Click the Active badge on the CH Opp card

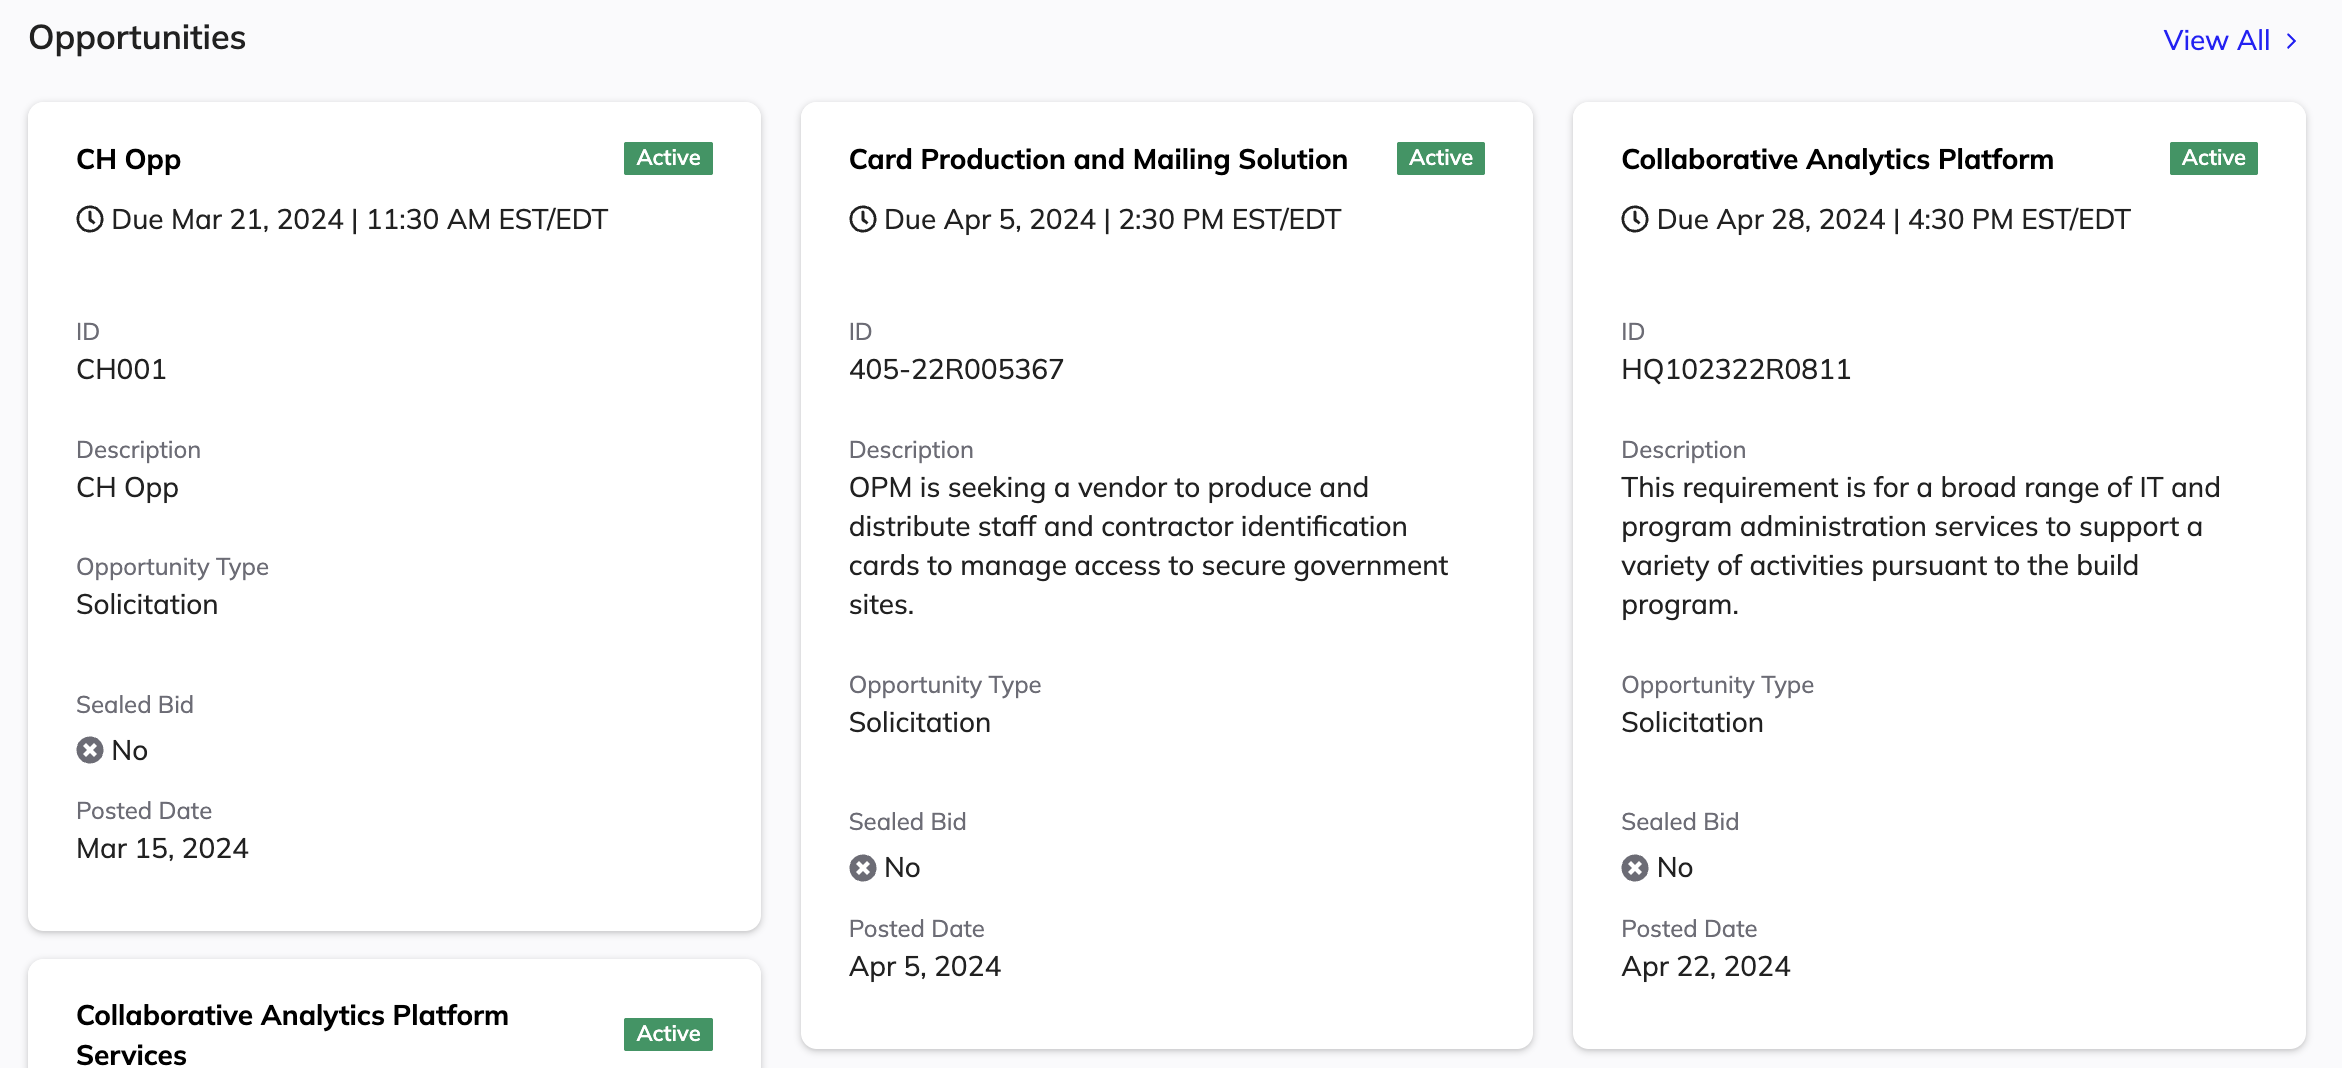click(668, 158)
